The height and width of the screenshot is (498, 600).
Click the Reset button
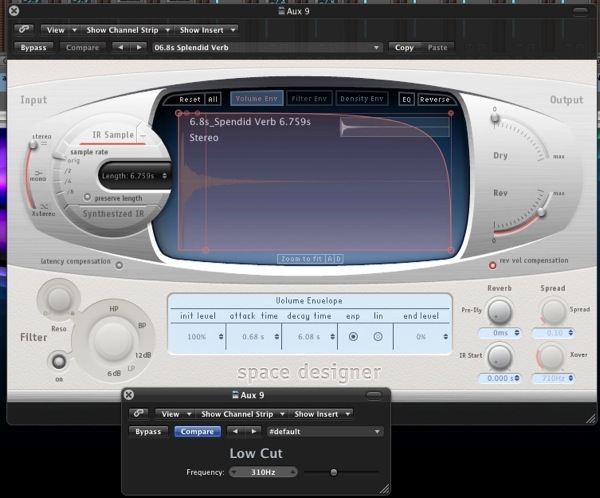[x=190, y=100]
